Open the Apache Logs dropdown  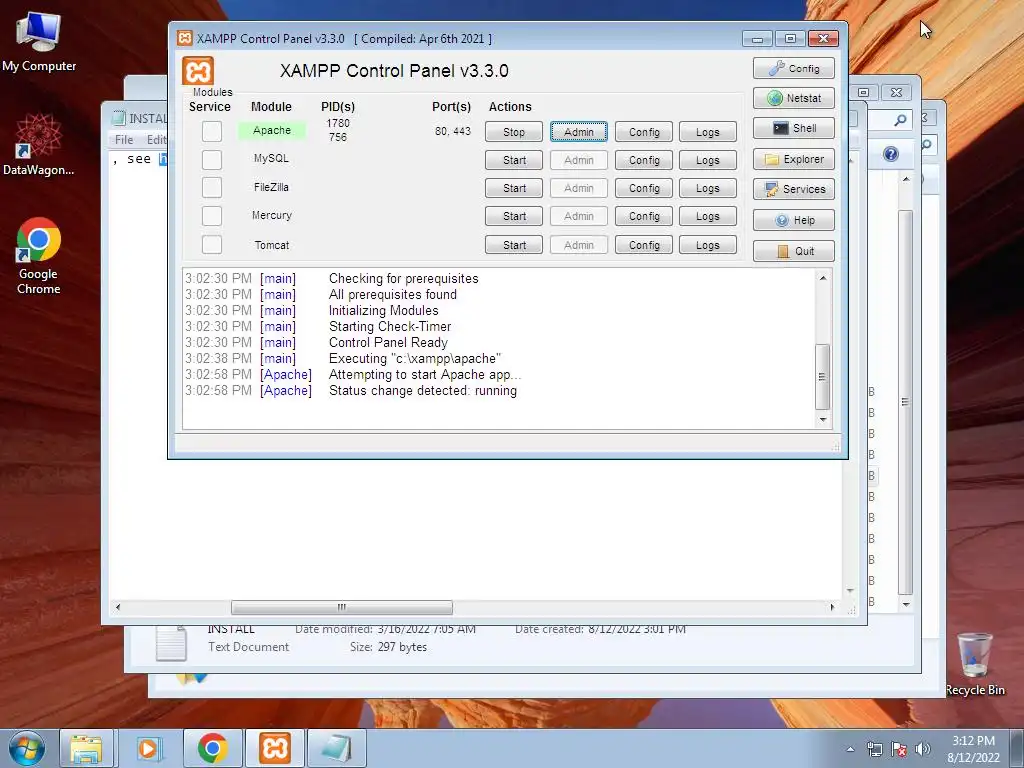(708, 132)
